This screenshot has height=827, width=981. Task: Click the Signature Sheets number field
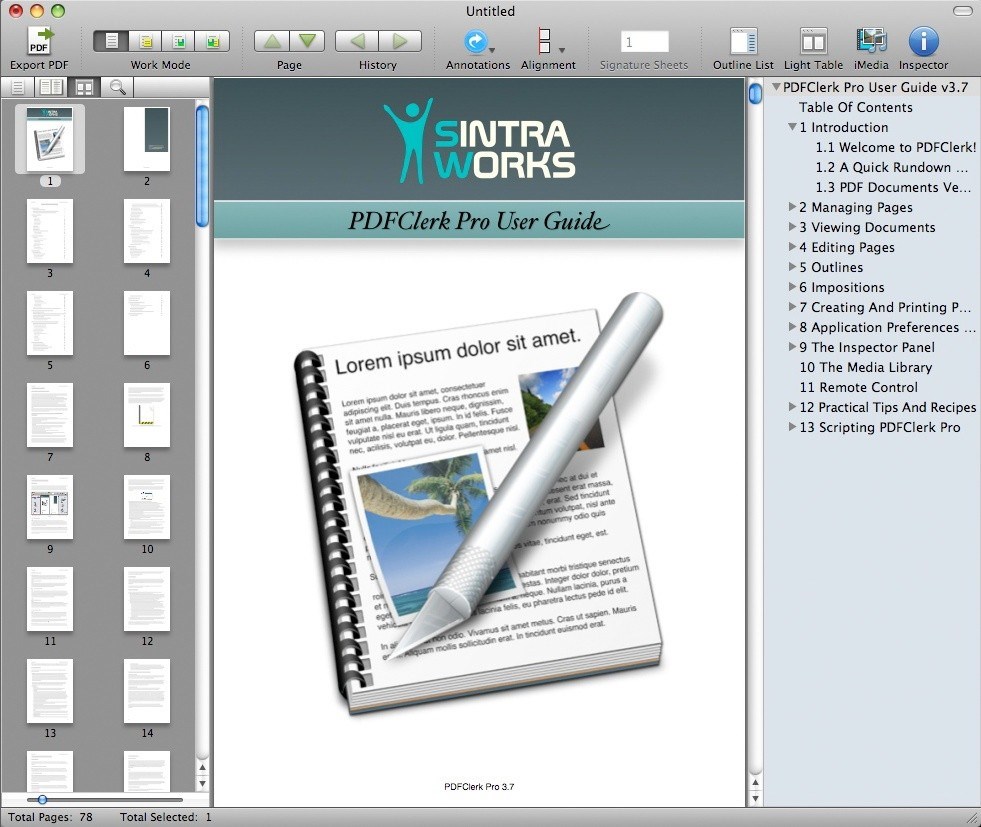point(644,42)
